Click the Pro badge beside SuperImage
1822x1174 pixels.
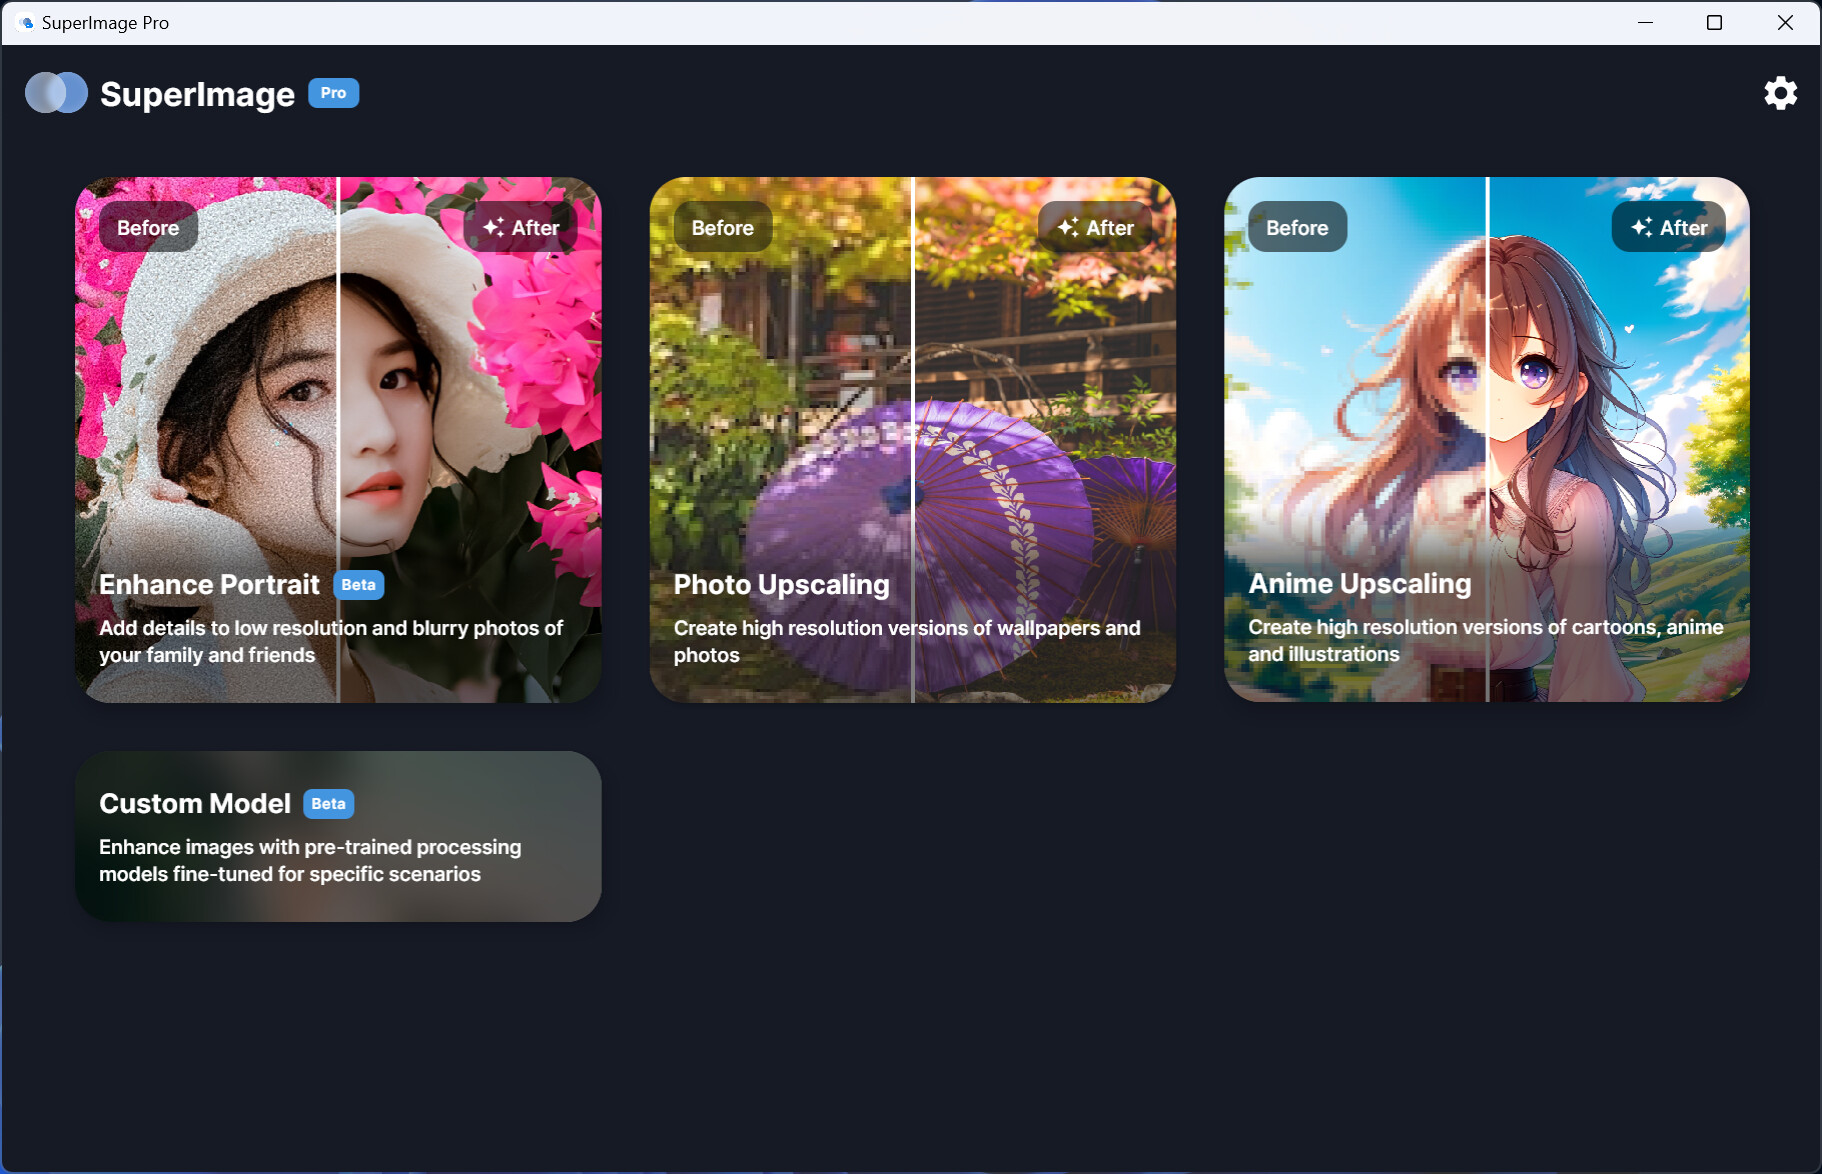coord(333,93)
